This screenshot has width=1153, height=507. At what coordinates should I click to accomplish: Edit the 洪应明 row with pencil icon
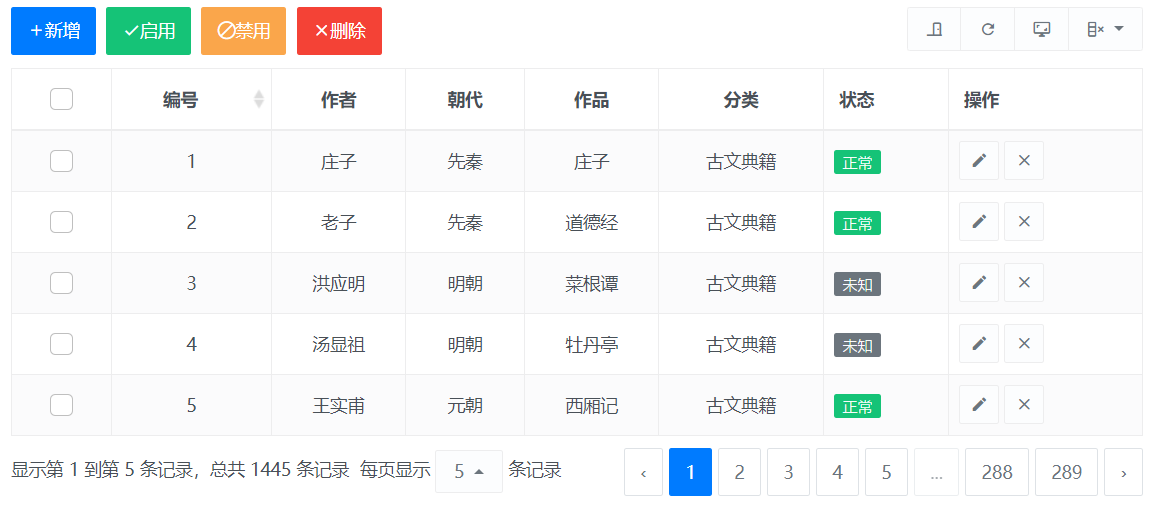click(979, 283)
